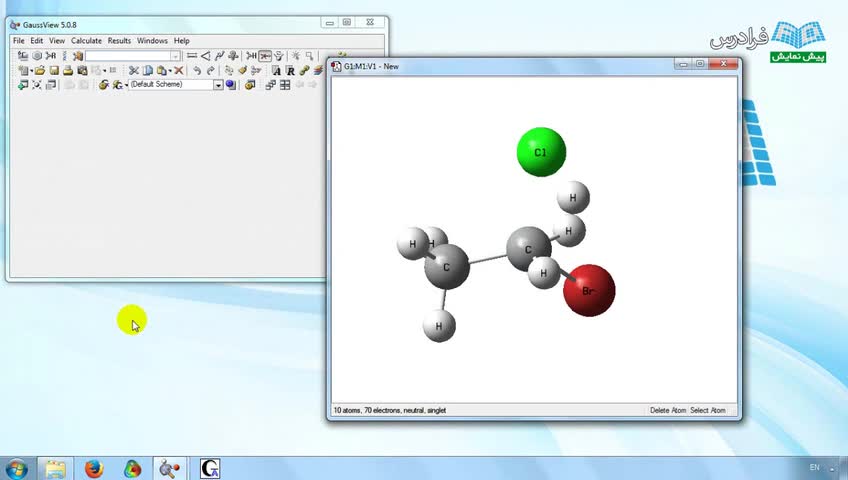
Task: Activate the Invert About Atom tool
Action: pyautogui.click(x=279, y=56)
